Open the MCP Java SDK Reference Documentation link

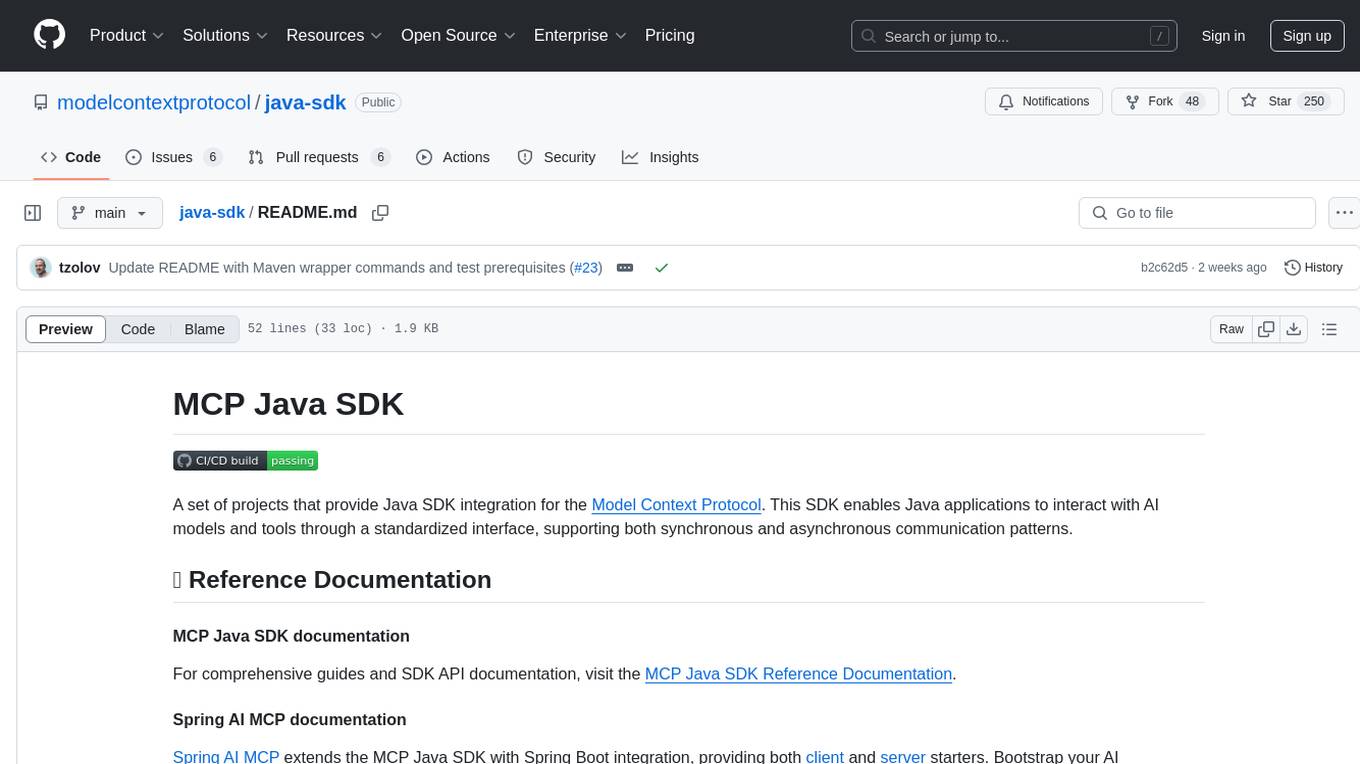click(x=798, y=674)
